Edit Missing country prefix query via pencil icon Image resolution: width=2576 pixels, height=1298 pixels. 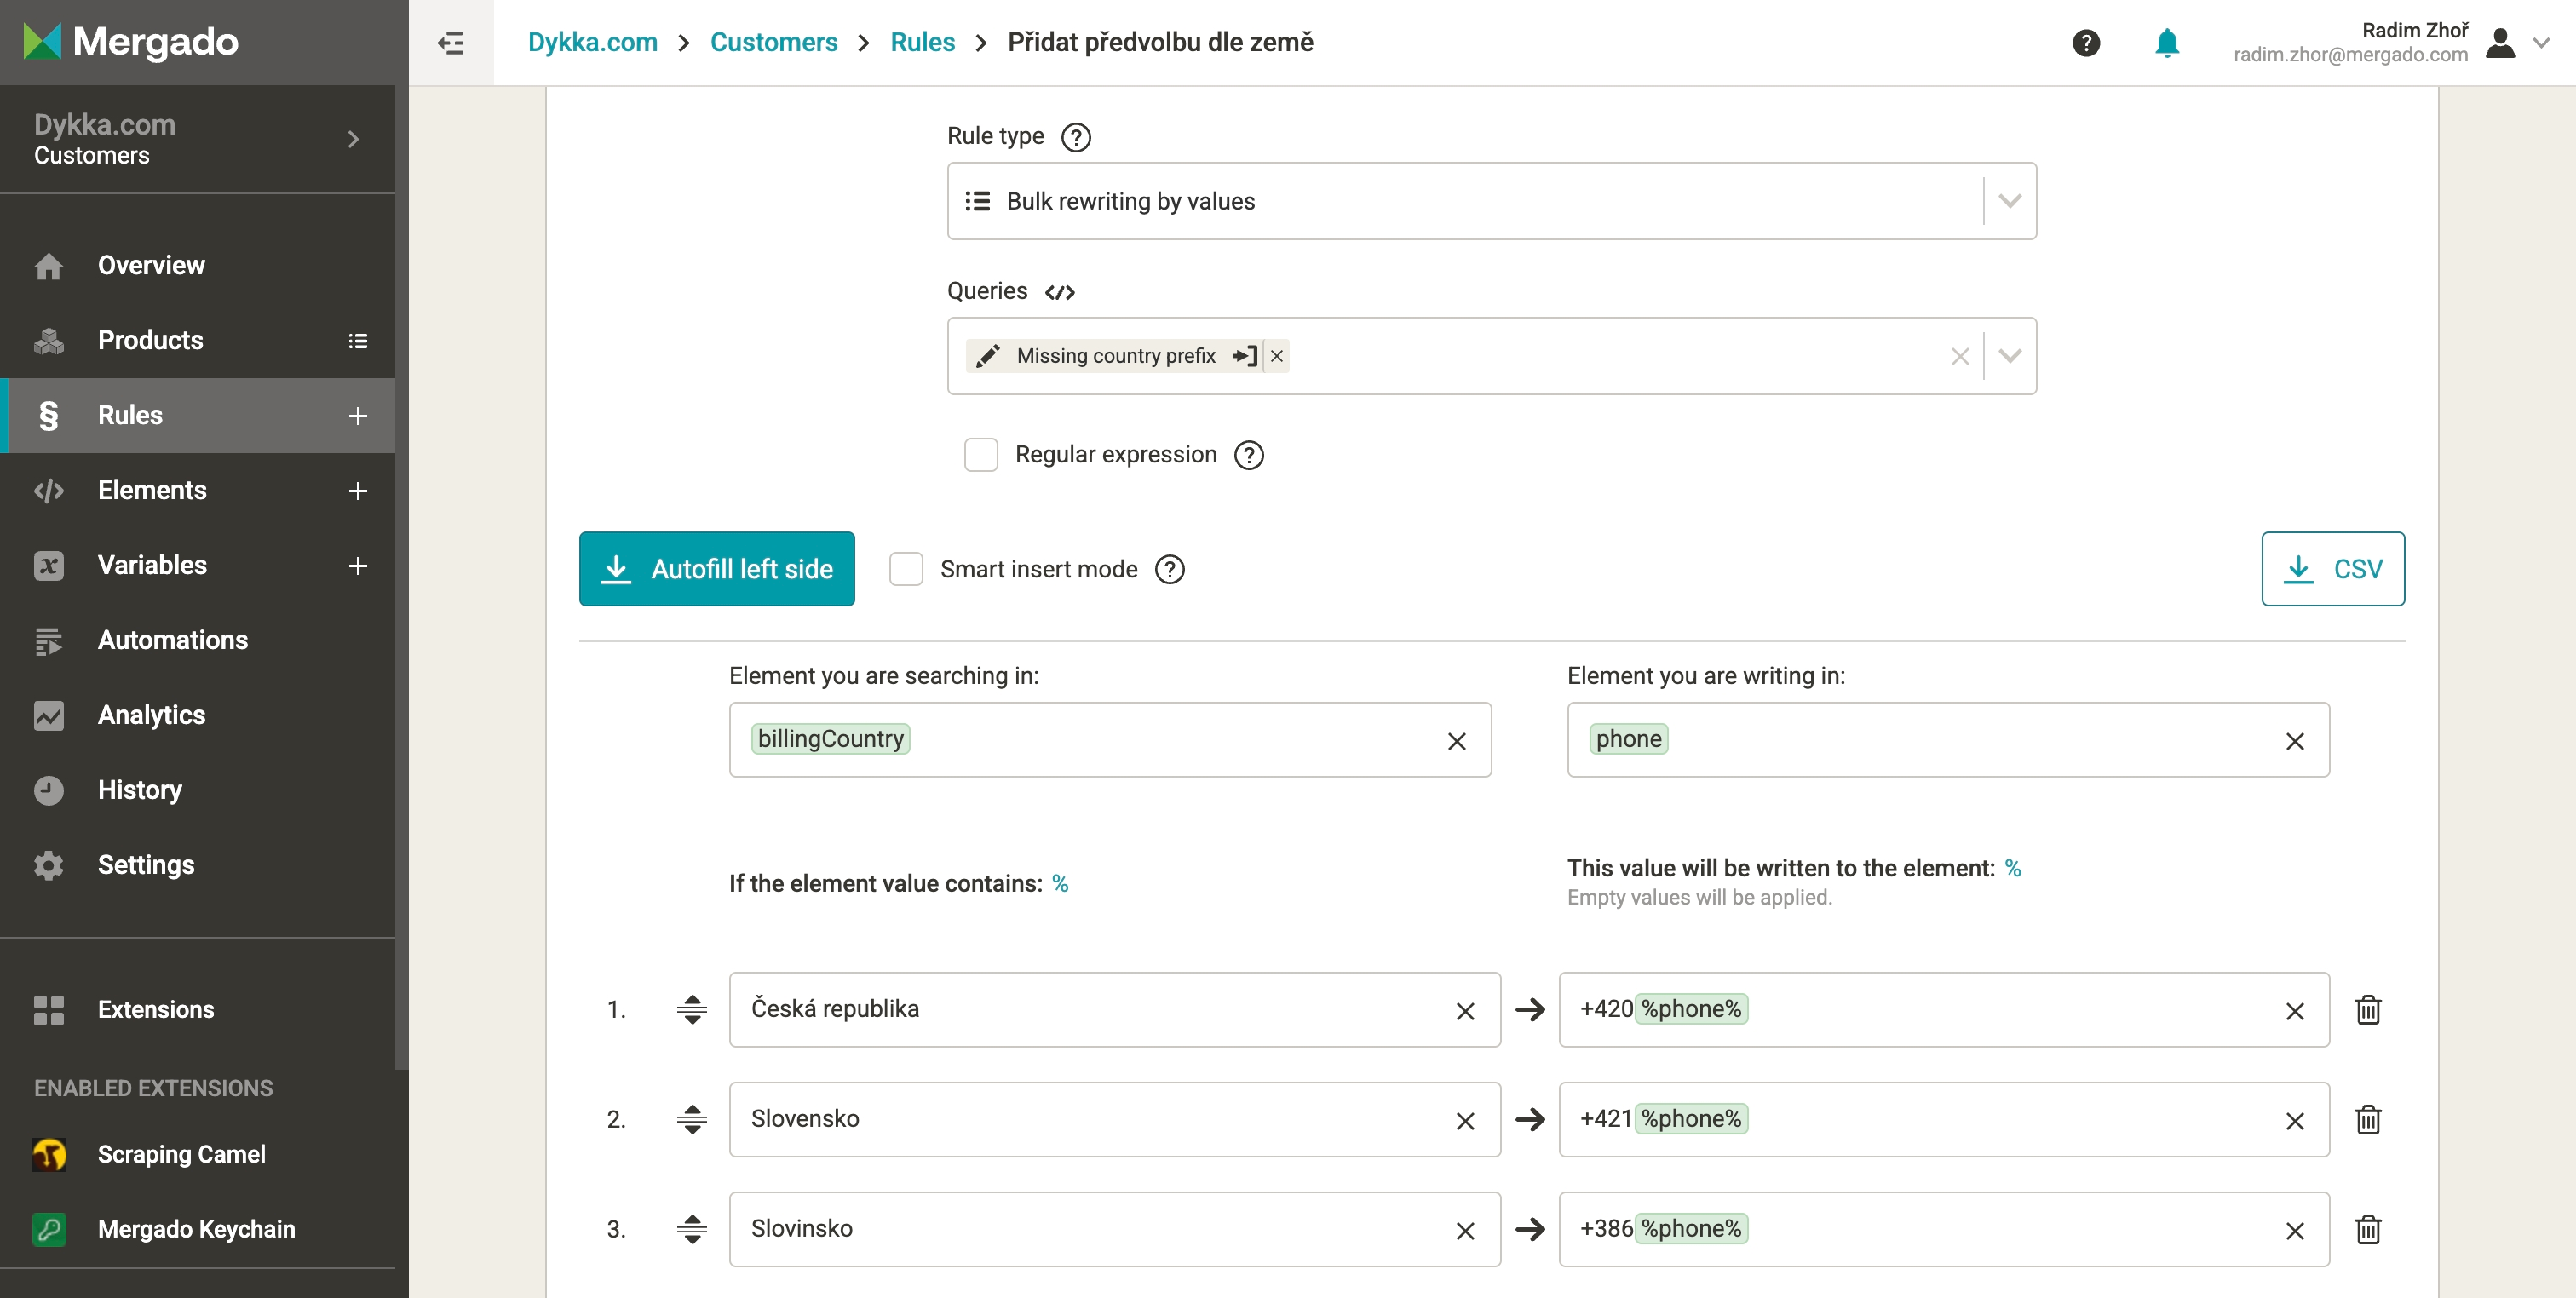tap(987, 356)
